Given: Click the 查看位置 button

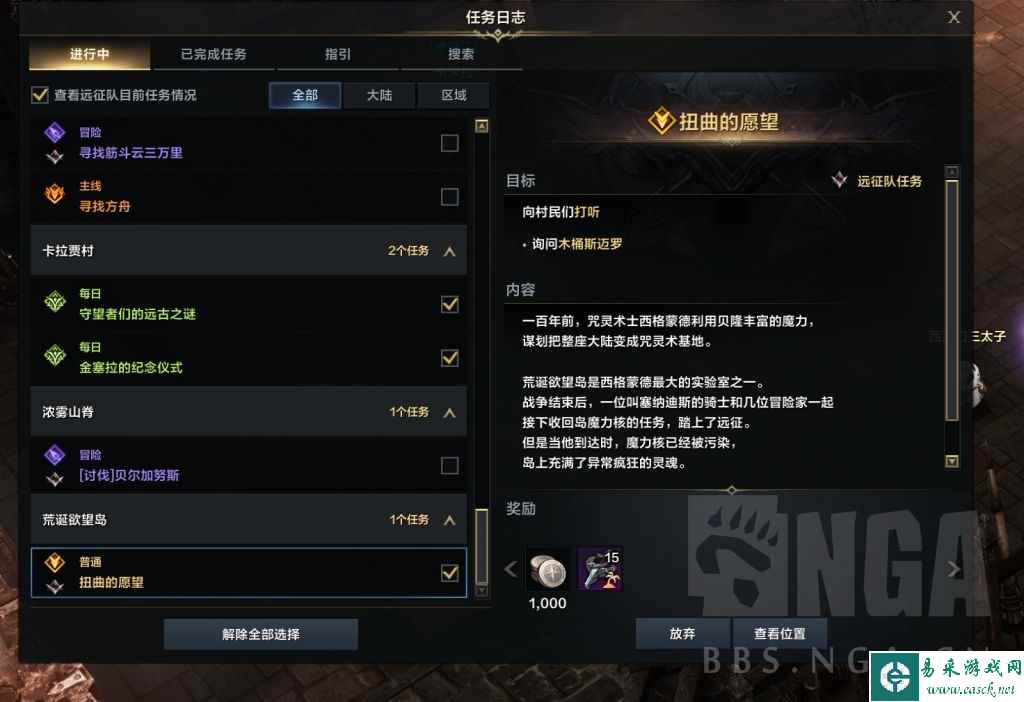Looking at the screenshot, I should [780, 633].
